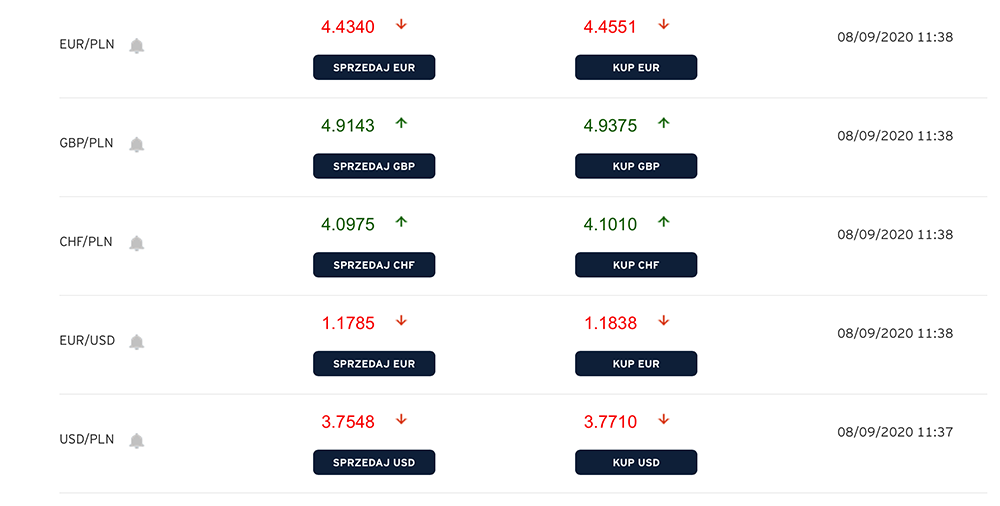Click the GBP/PLN notification bell
This screenshot has height=506, width=1000.
pyautogui.click(x=136, y=145)
